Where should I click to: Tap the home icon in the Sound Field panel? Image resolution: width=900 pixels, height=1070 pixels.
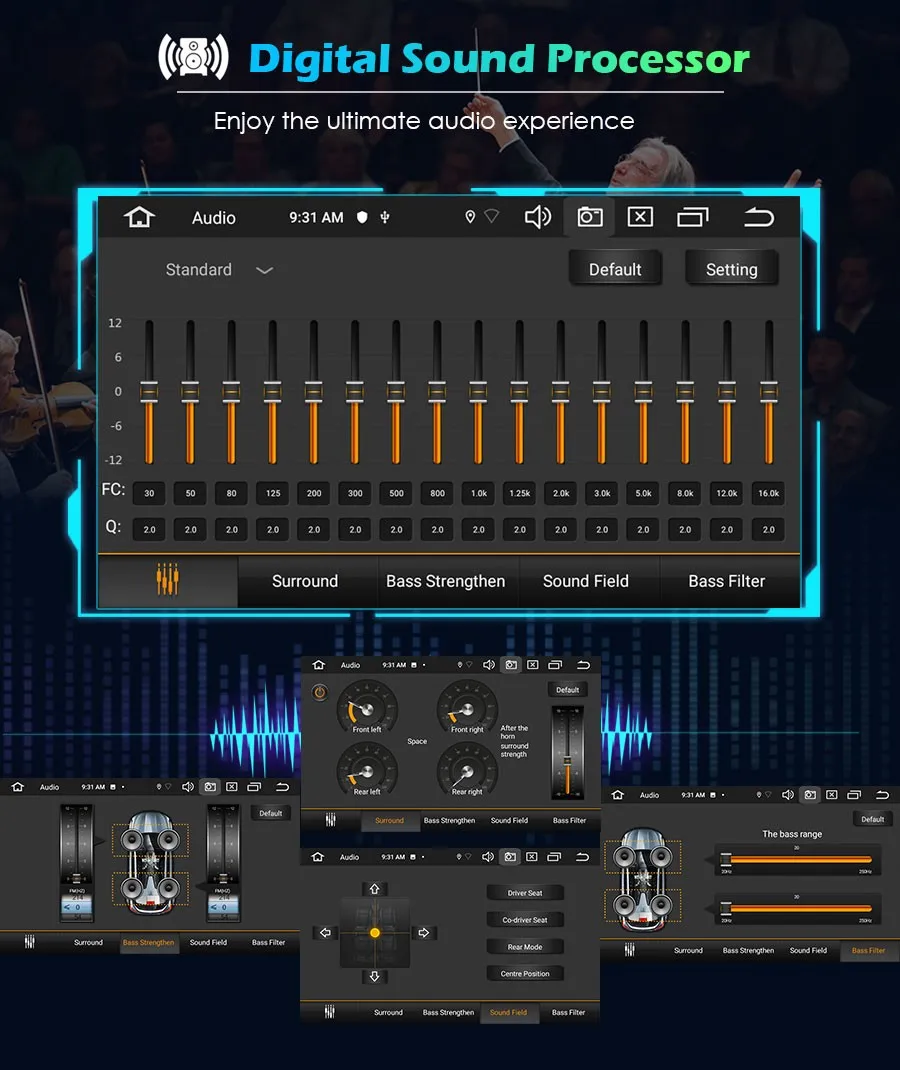317,856
